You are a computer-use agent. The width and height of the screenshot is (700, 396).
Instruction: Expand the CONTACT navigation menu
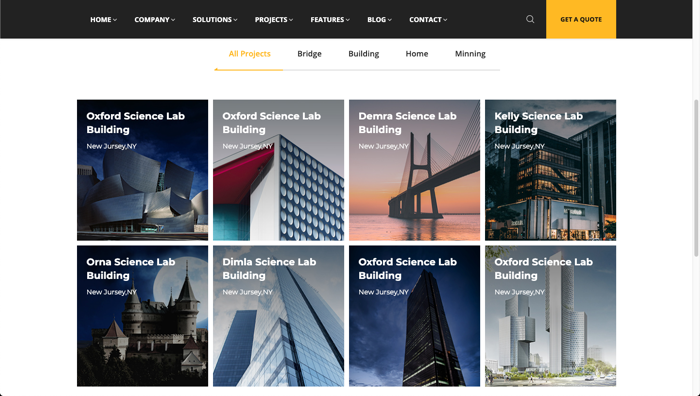tap(428, 20)
